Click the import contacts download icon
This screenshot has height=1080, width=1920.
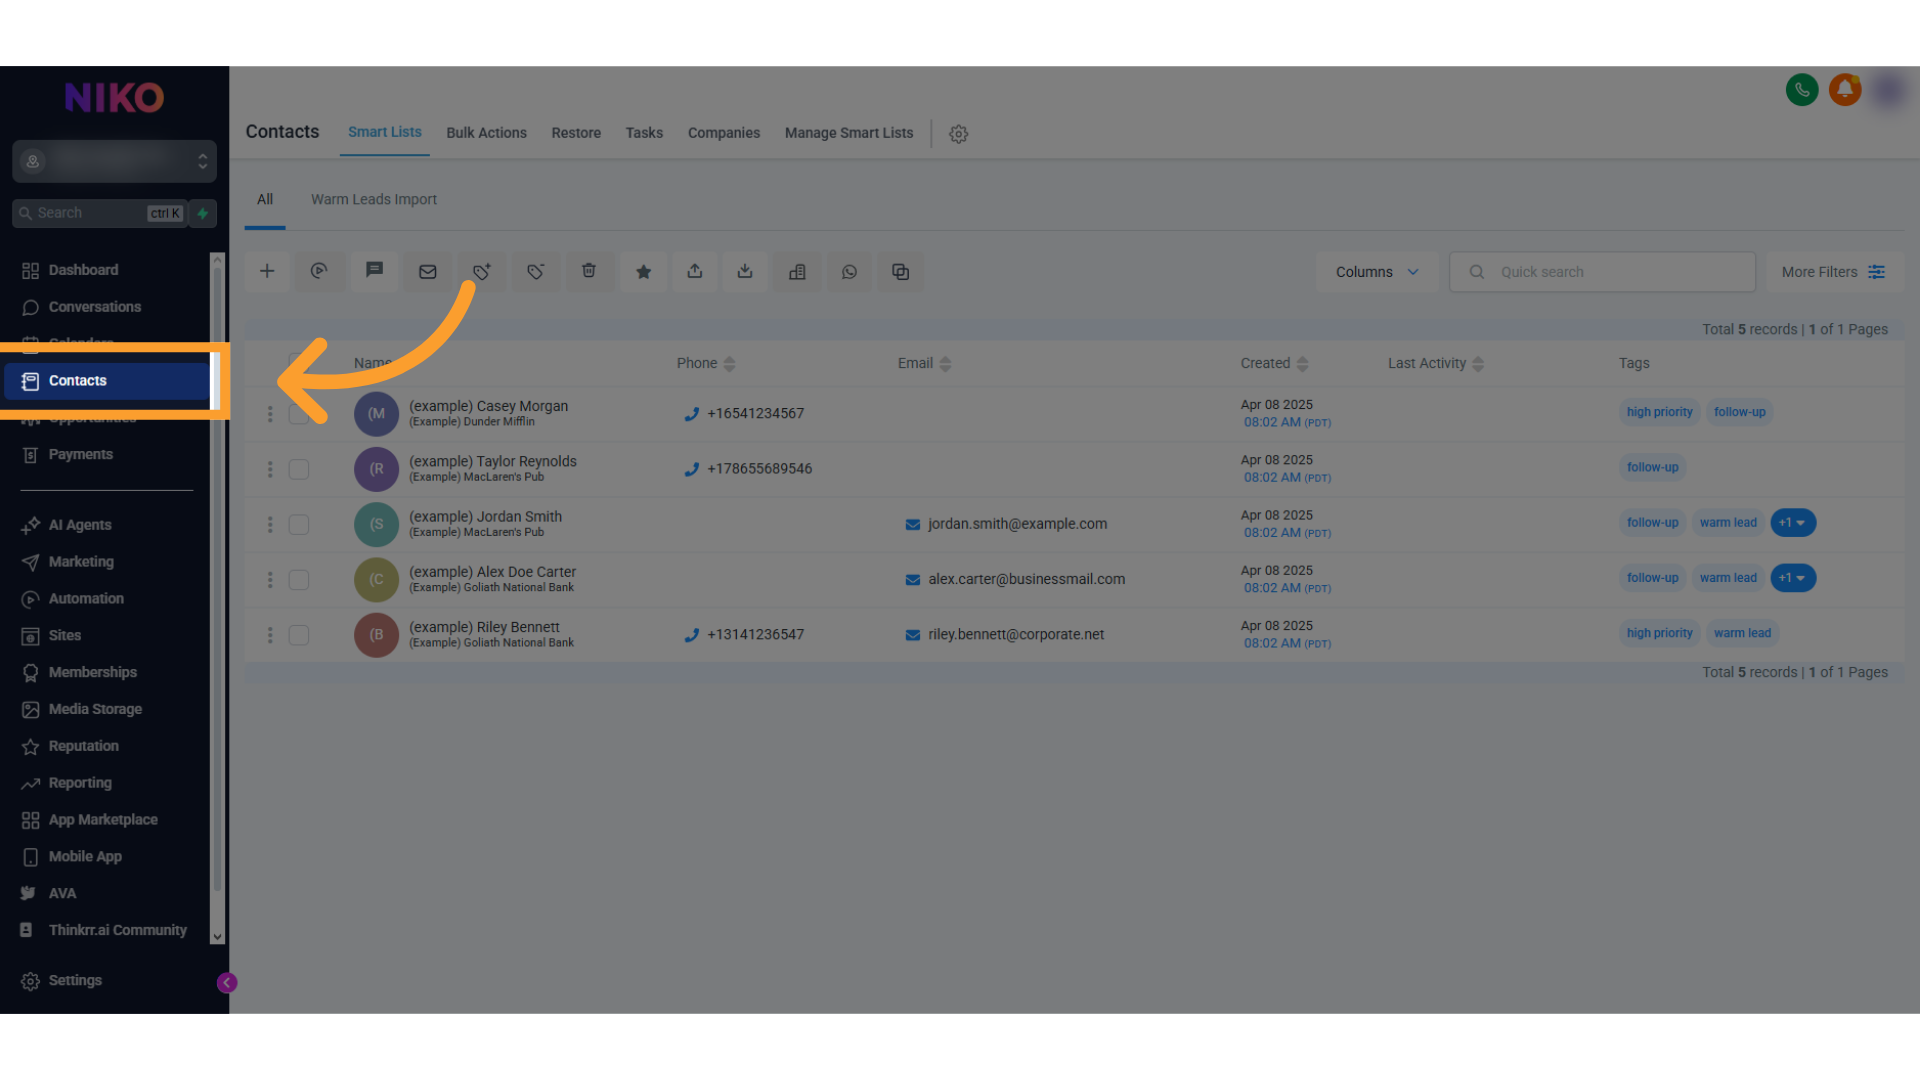[x=745, y=271]
